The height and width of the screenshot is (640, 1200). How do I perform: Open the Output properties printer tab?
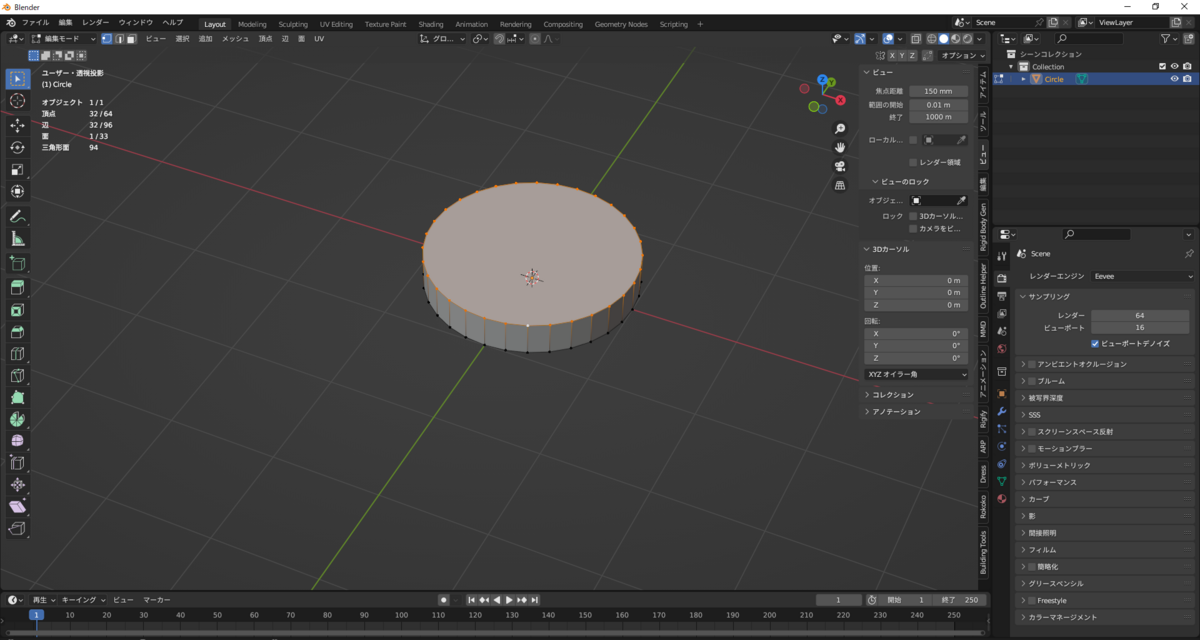(x=1001, y=295)
